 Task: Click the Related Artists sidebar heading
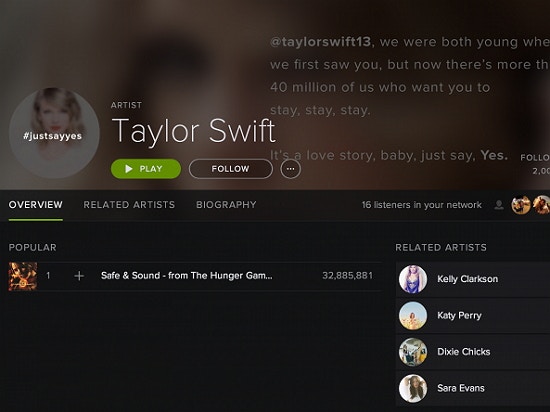pos(441,248)
